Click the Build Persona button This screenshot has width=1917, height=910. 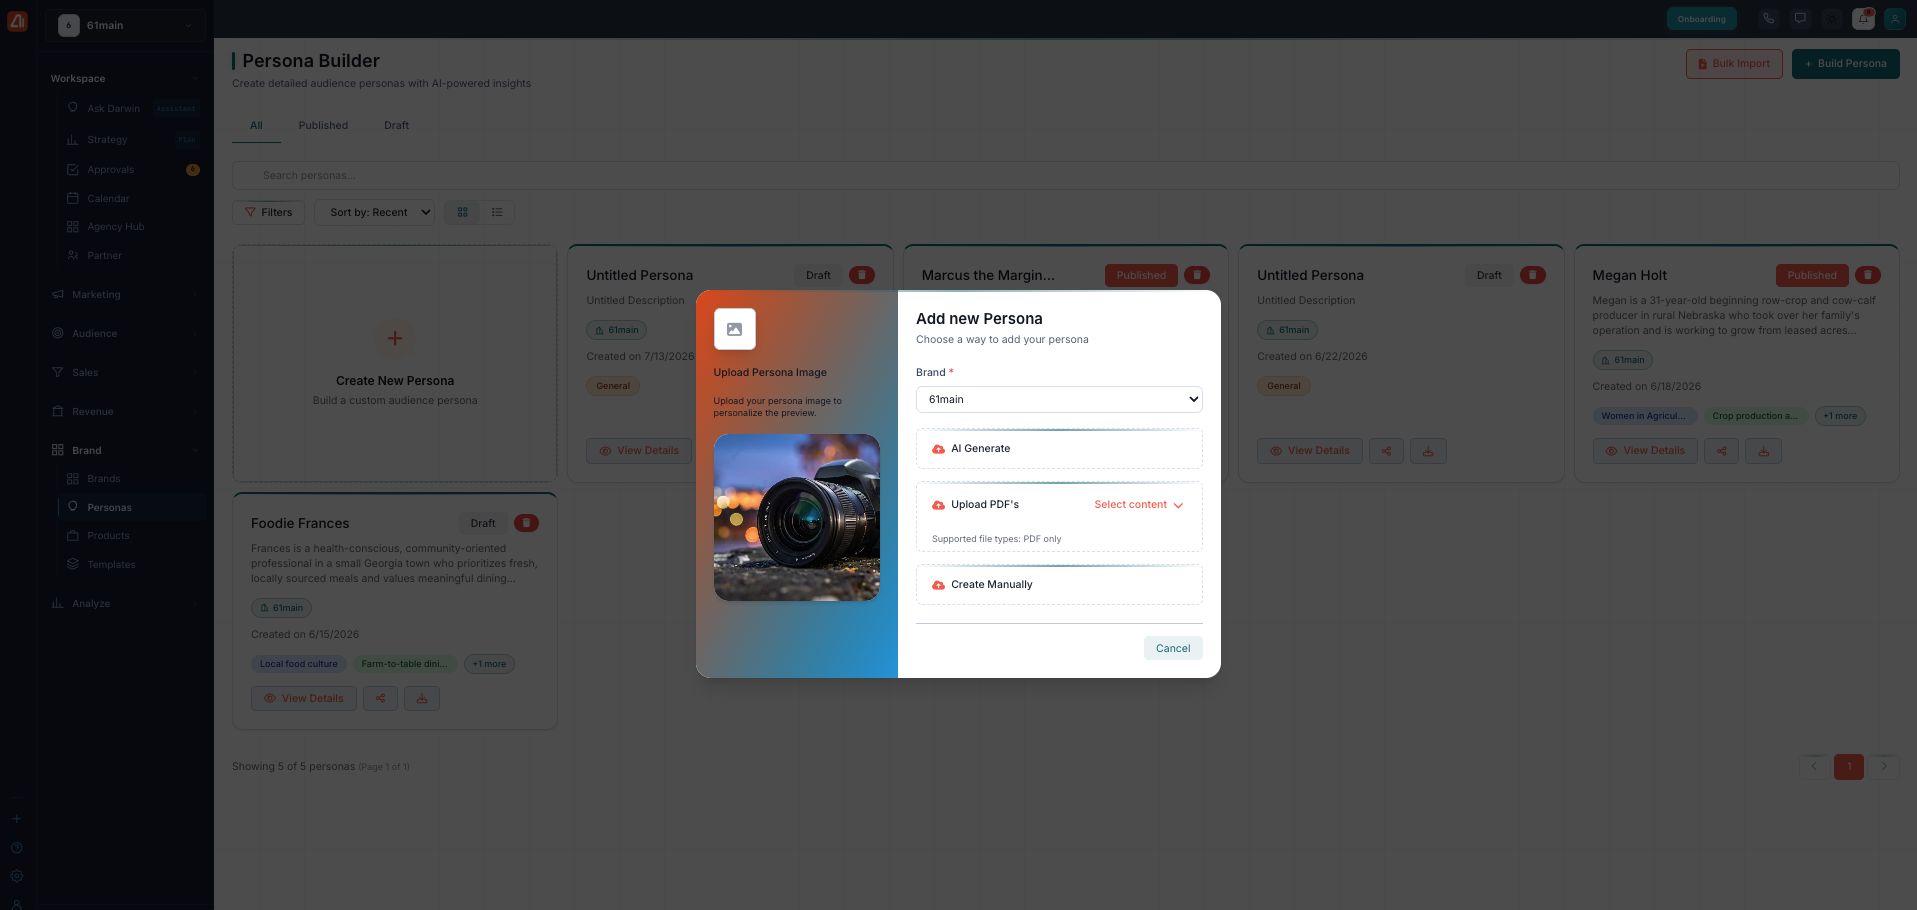(1846, 64)
